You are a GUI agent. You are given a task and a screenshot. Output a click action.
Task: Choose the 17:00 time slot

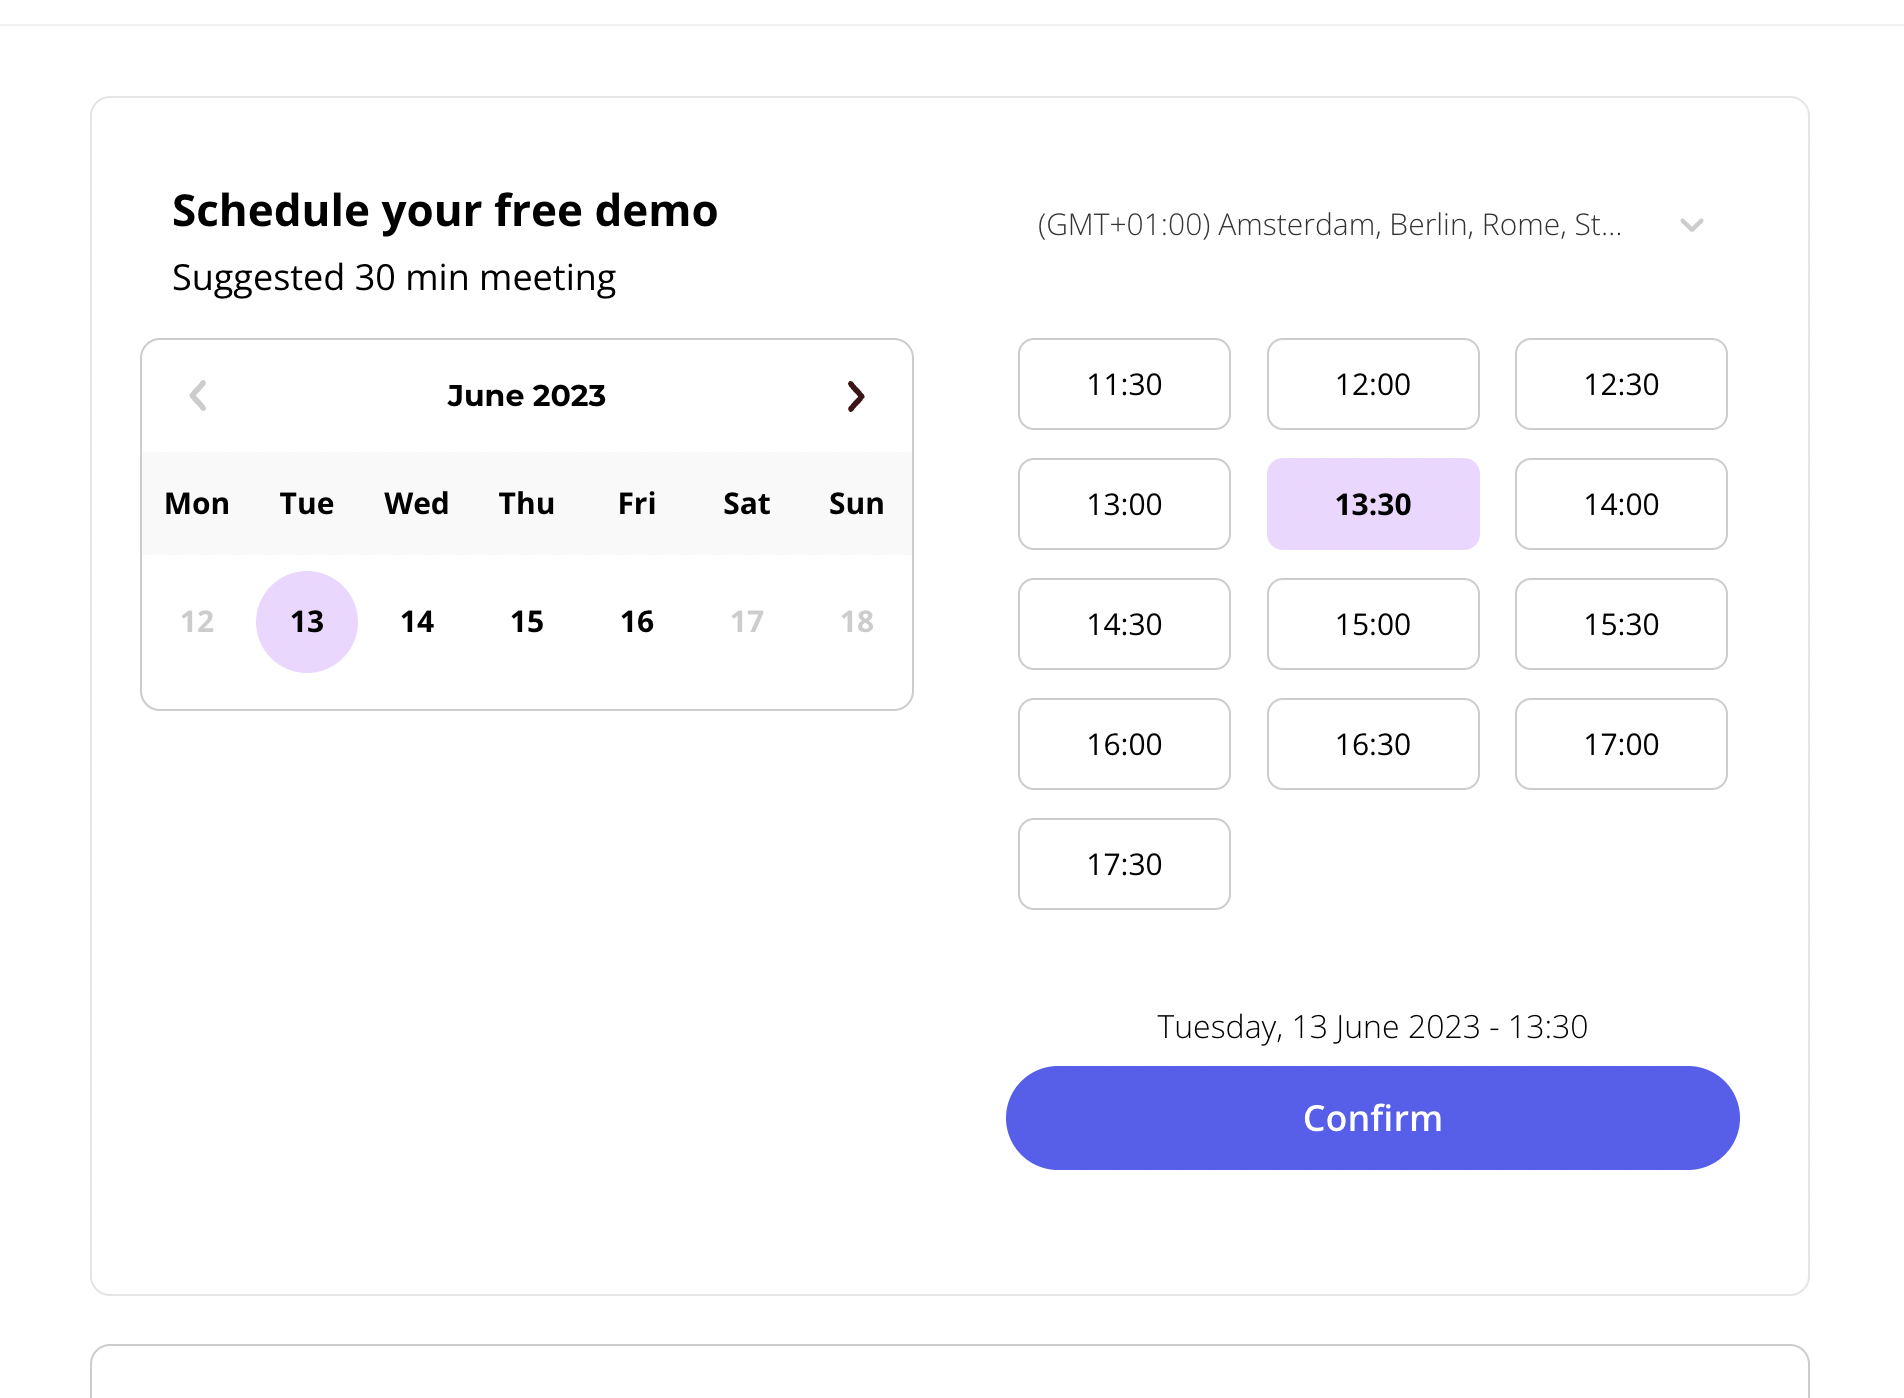point(1621,744)
